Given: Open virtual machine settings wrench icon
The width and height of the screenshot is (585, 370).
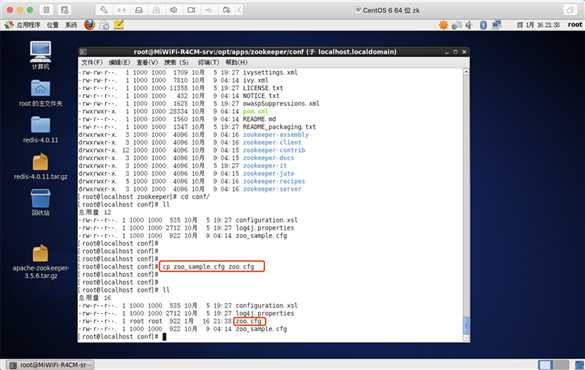Looking at the screenshot, I should click(x=104, y=10).
